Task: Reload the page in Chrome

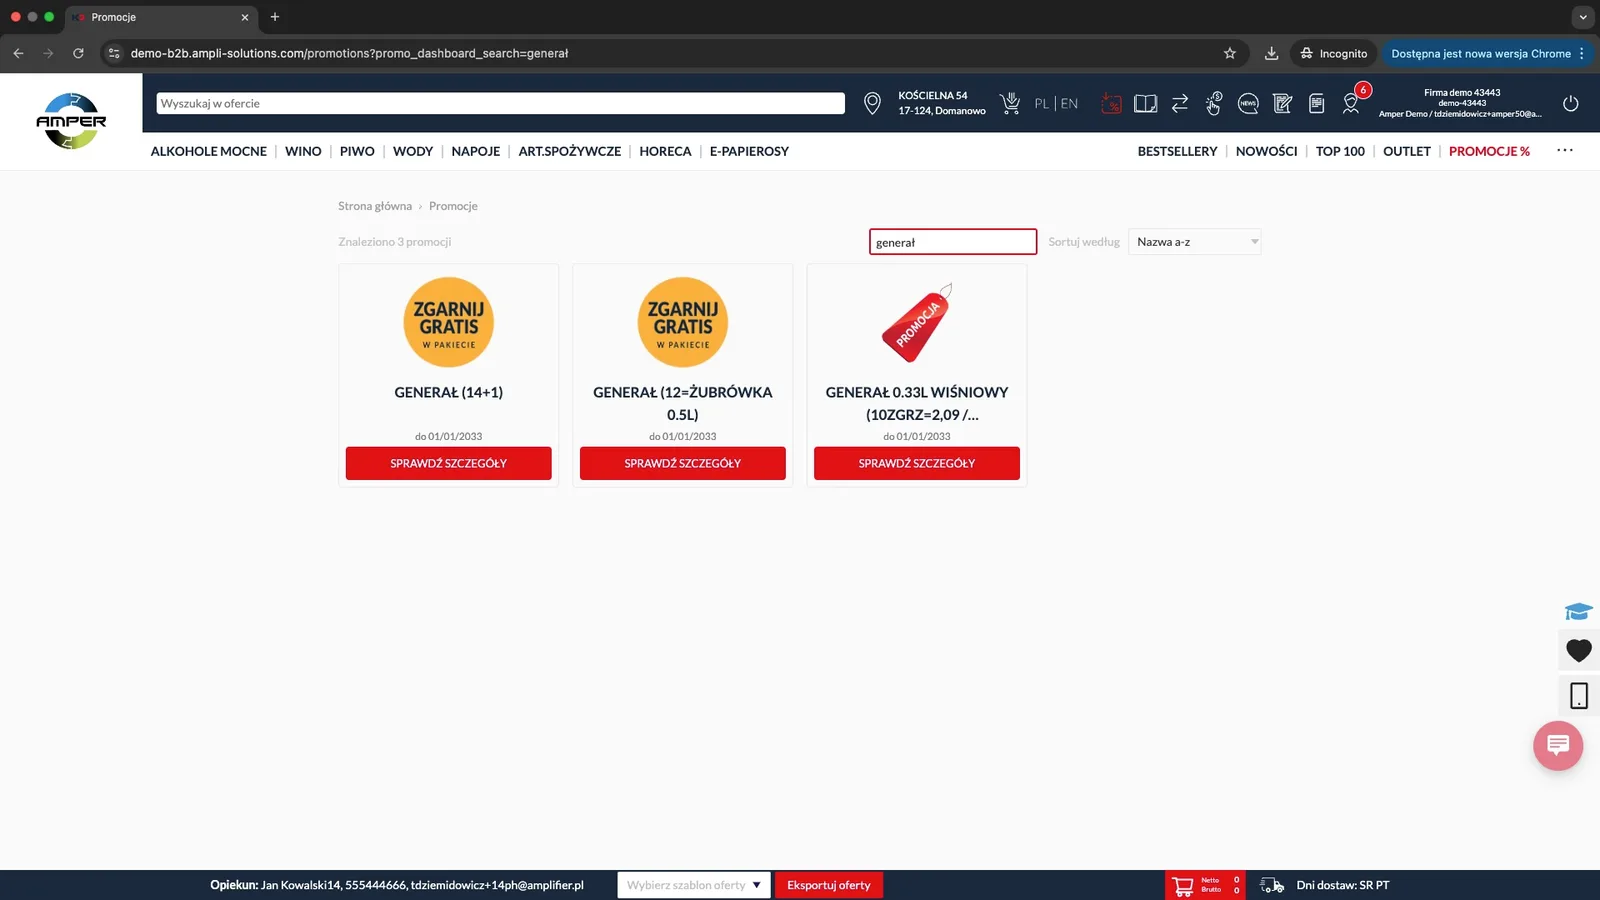Action: pyautogui.click(x=78, y=53)
